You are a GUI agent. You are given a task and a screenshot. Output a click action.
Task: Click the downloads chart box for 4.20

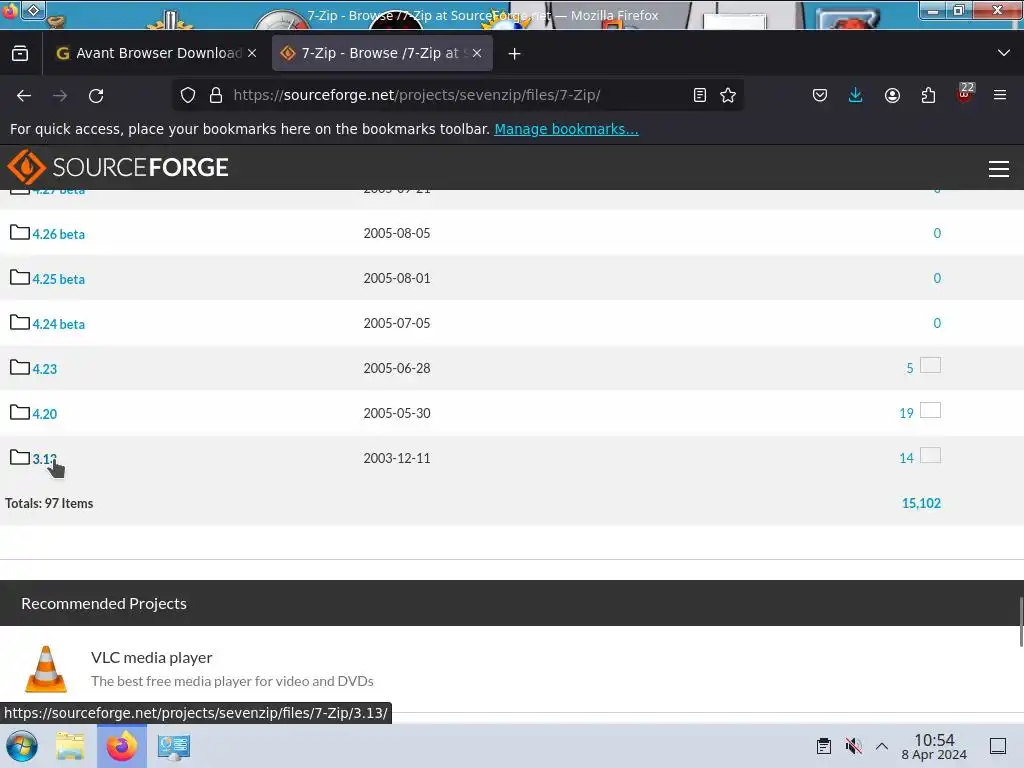point(931,410)
